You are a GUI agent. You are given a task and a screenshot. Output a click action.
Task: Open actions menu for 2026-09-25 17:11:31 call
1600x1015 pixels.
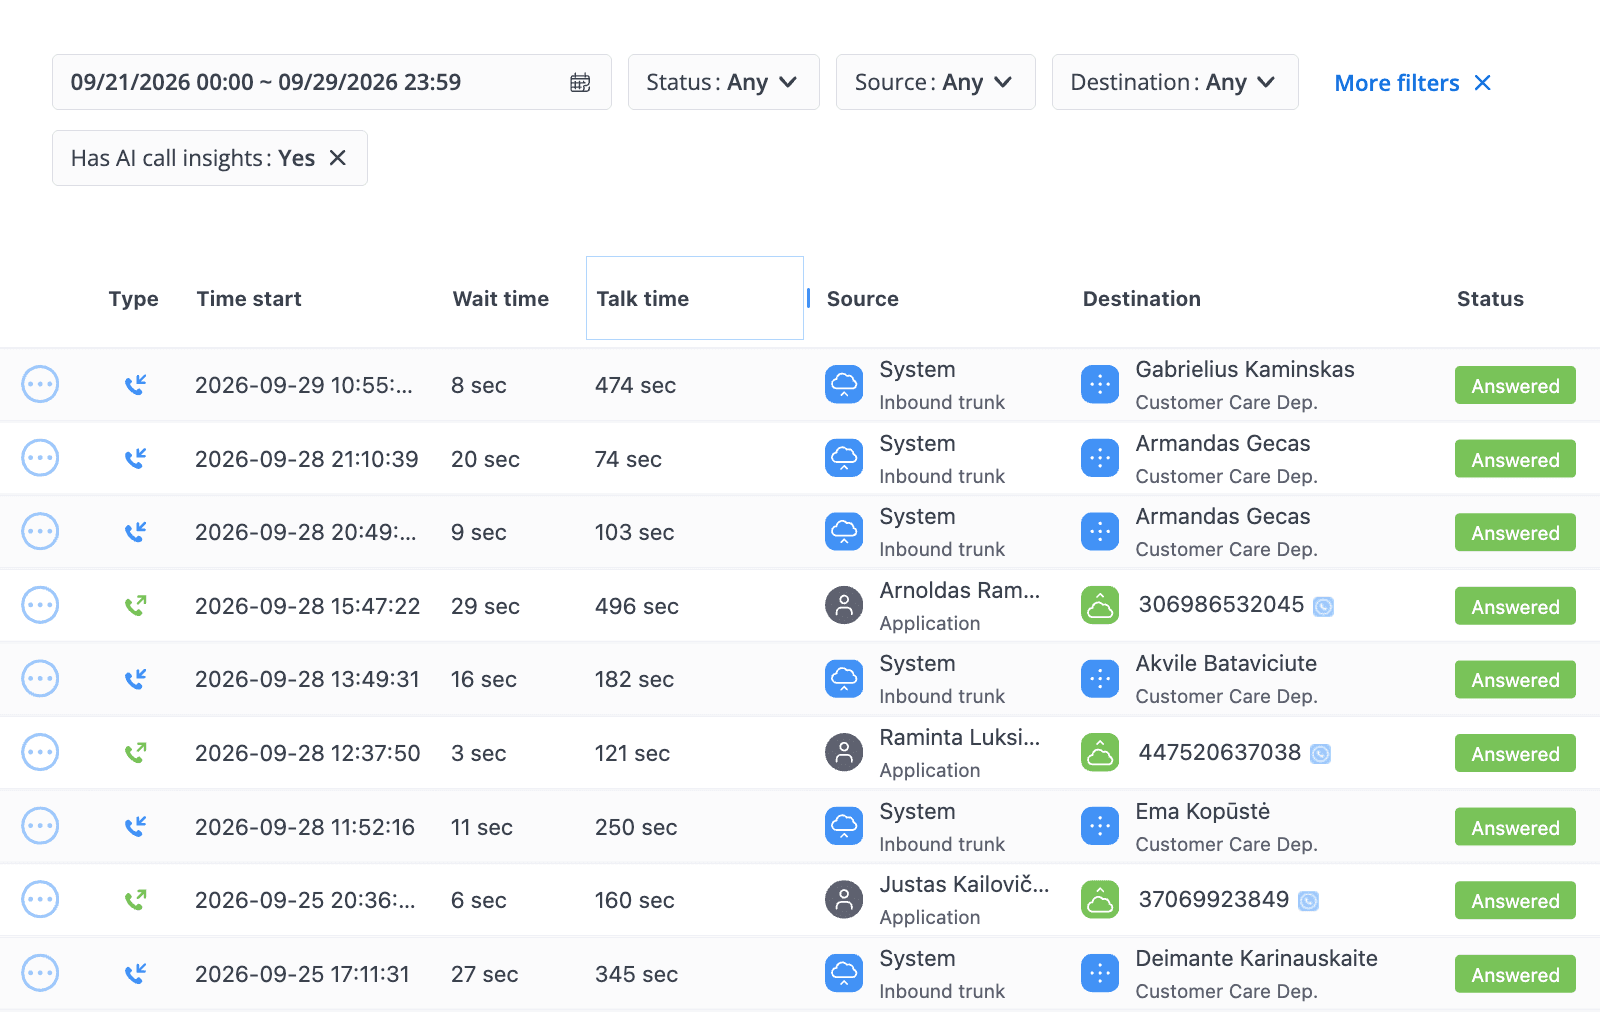pos(40,973)
